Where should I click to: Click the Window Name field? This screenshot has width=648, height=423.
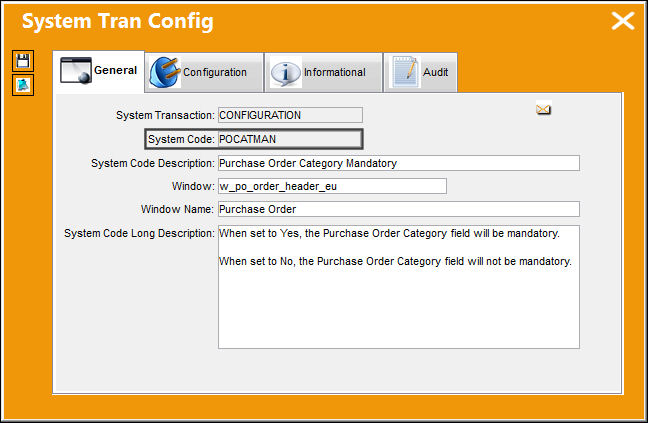399,209
